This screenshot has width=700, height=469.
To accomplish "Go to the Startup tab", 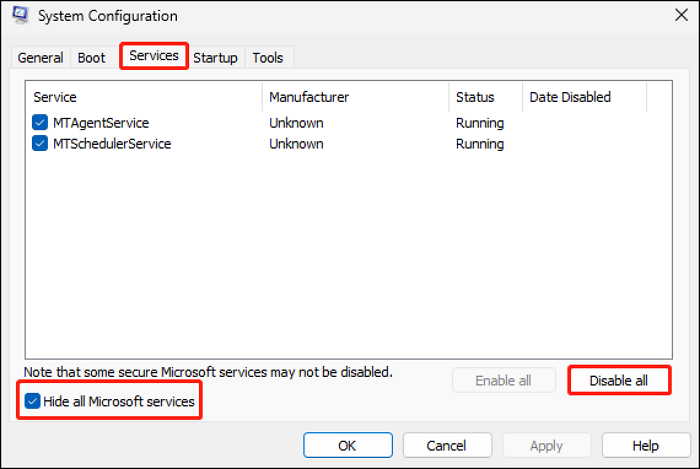I will coord(215,58).
